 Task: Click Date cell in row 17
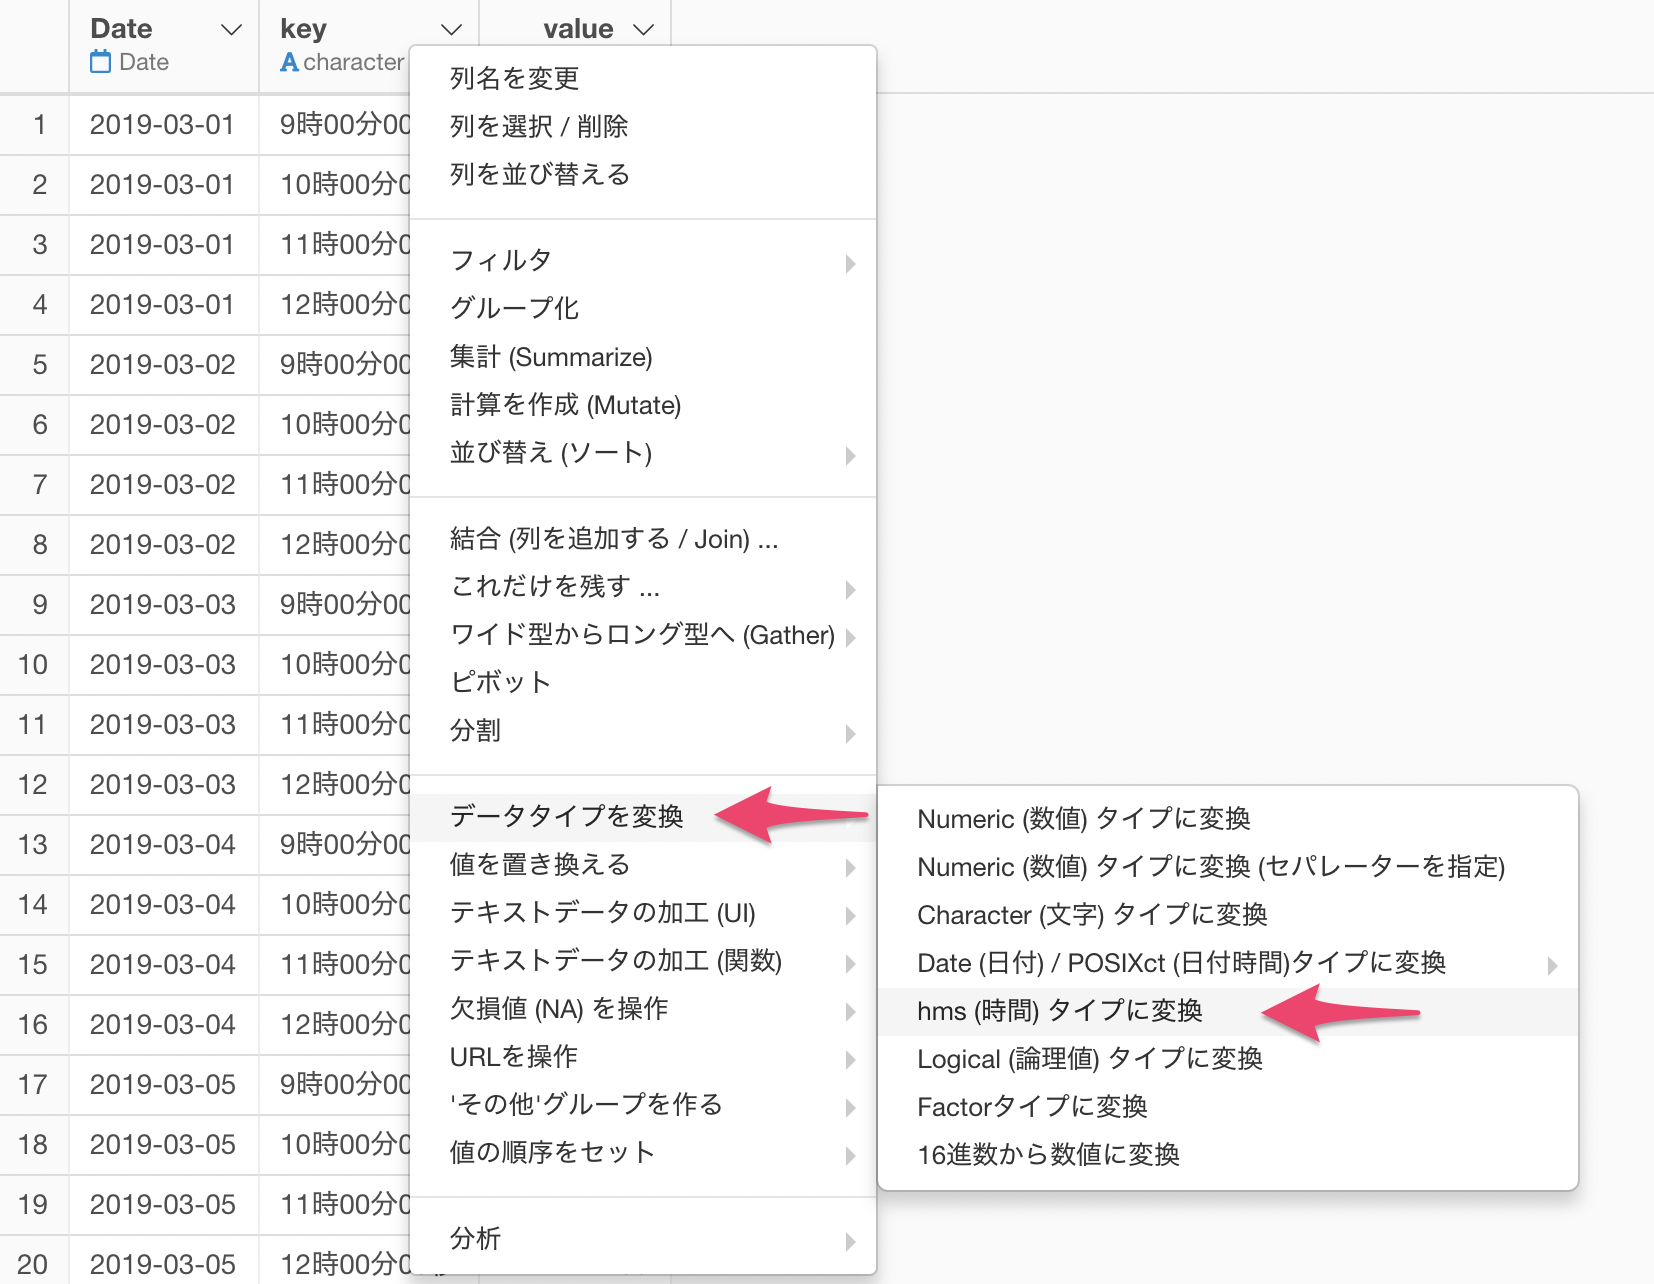[x=164, y=1085]
